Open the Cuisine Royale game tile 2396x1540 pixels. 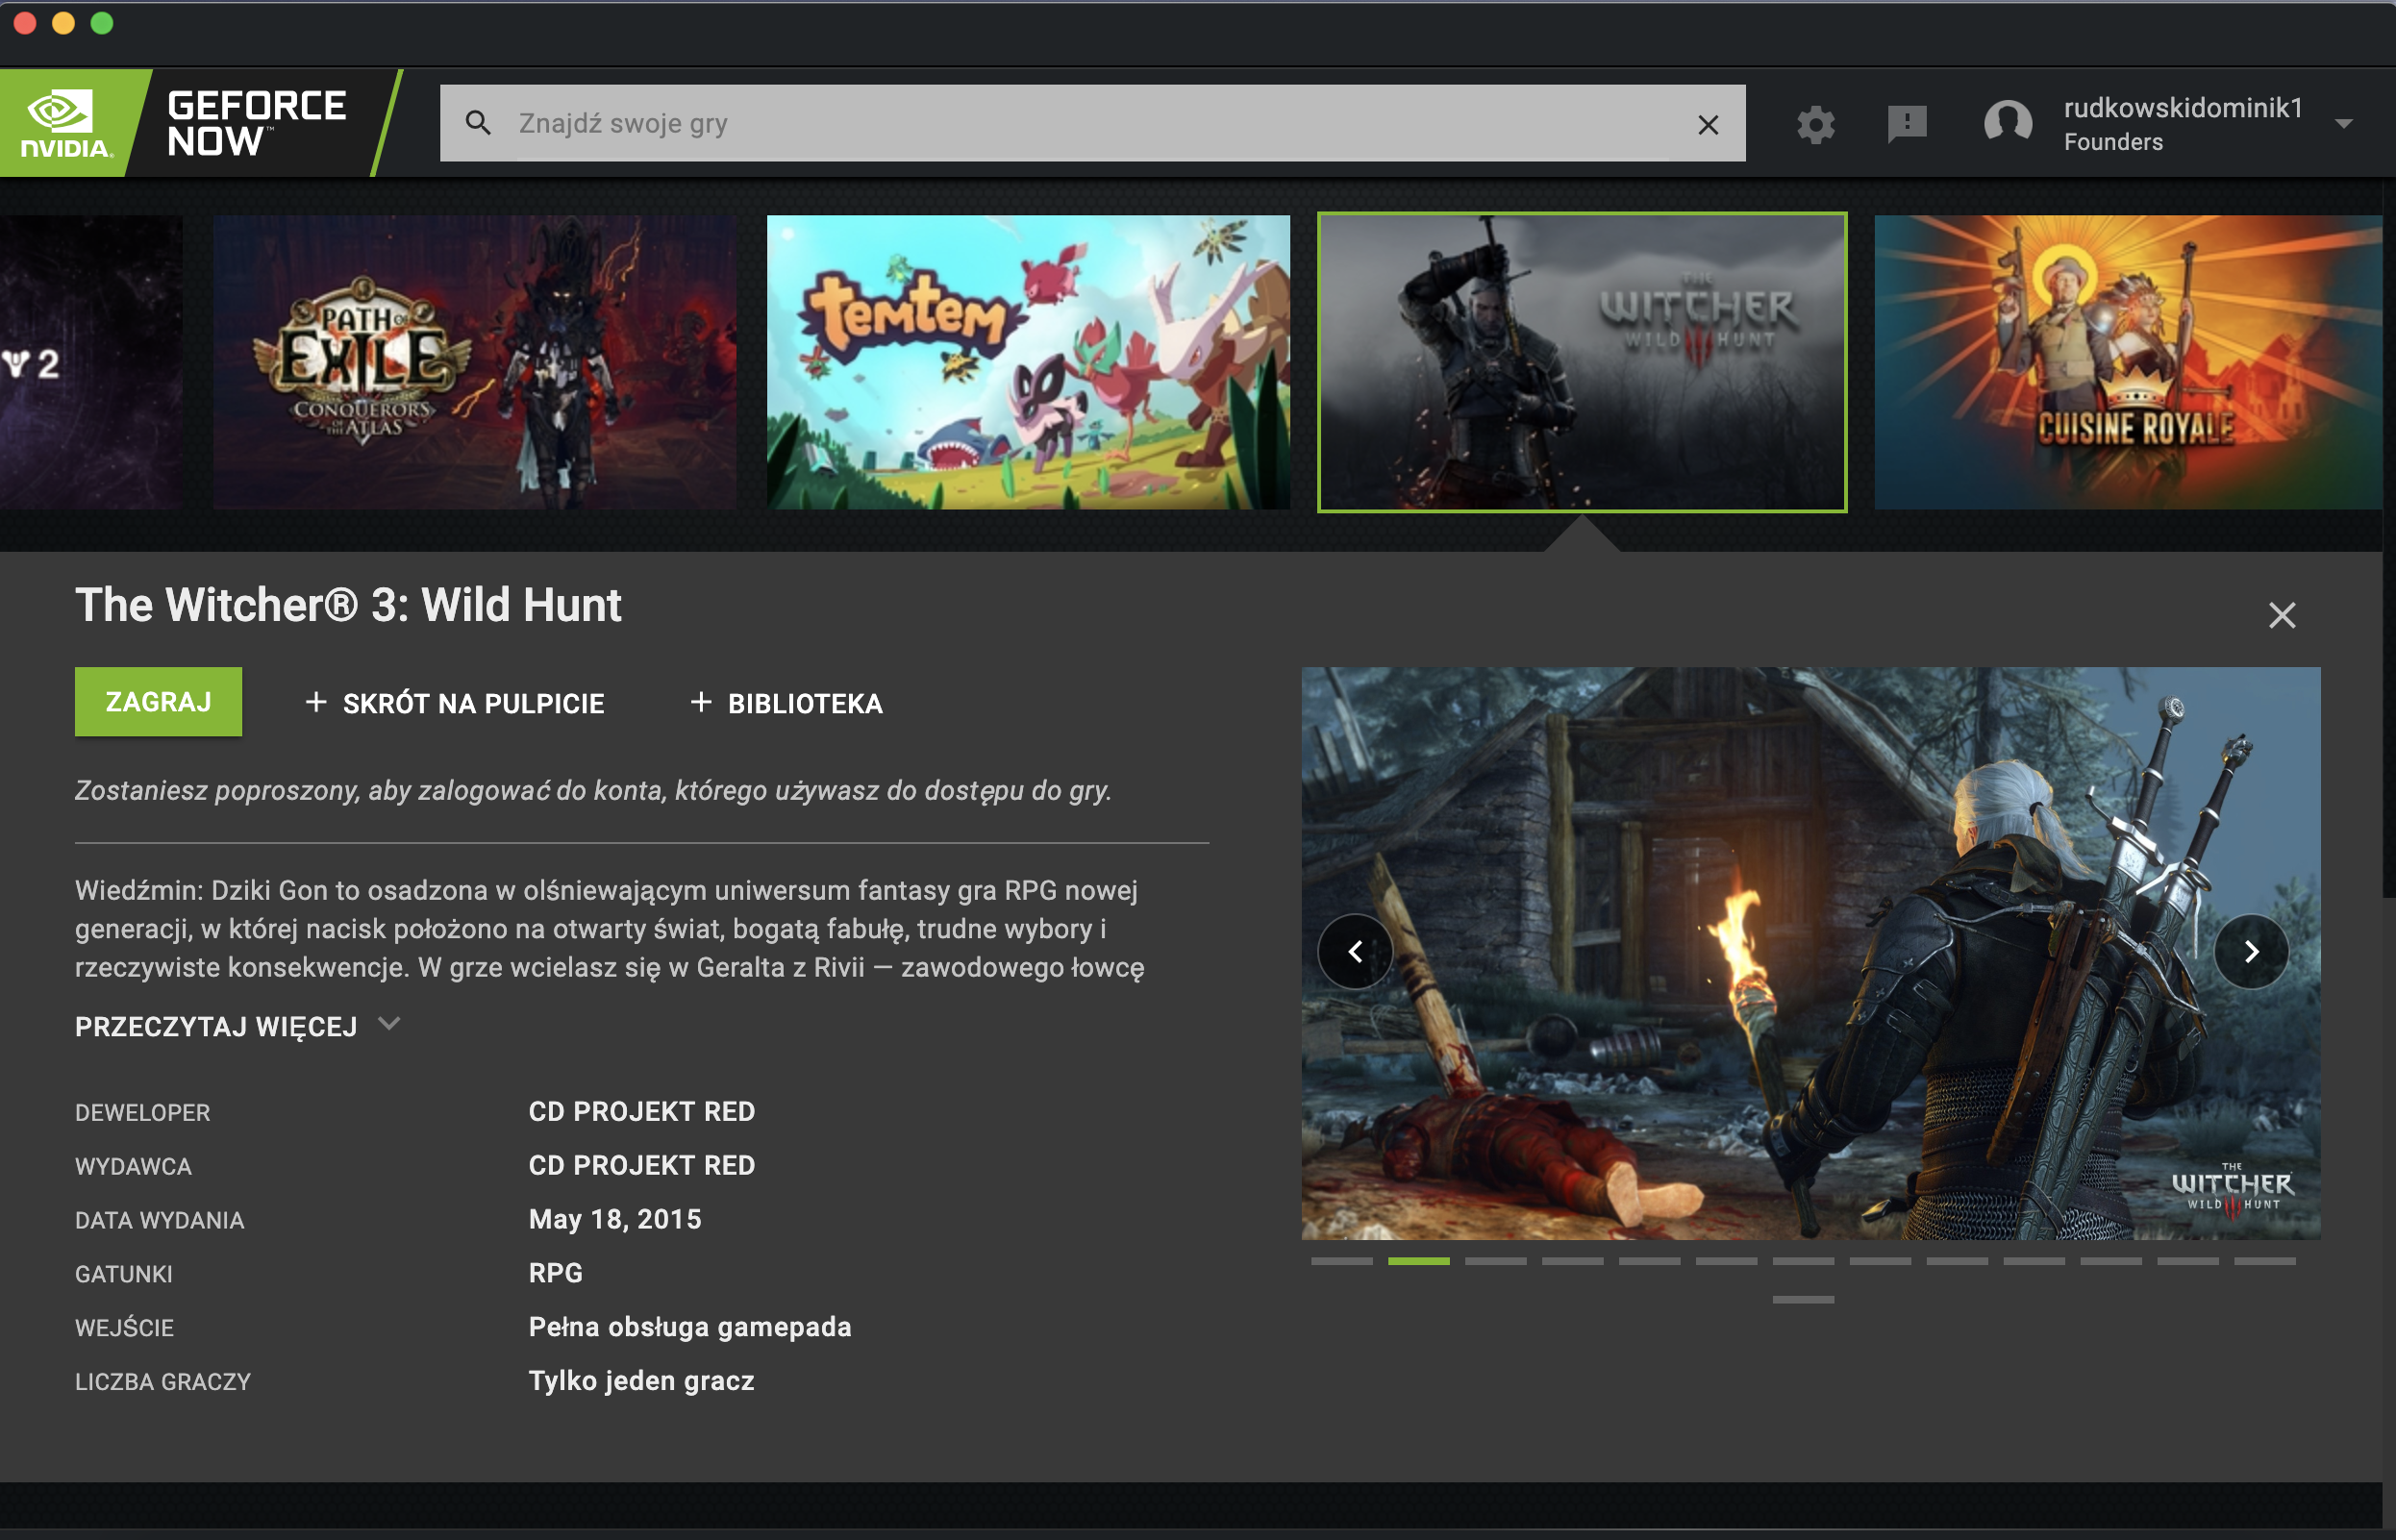[x=2127, y=362]
